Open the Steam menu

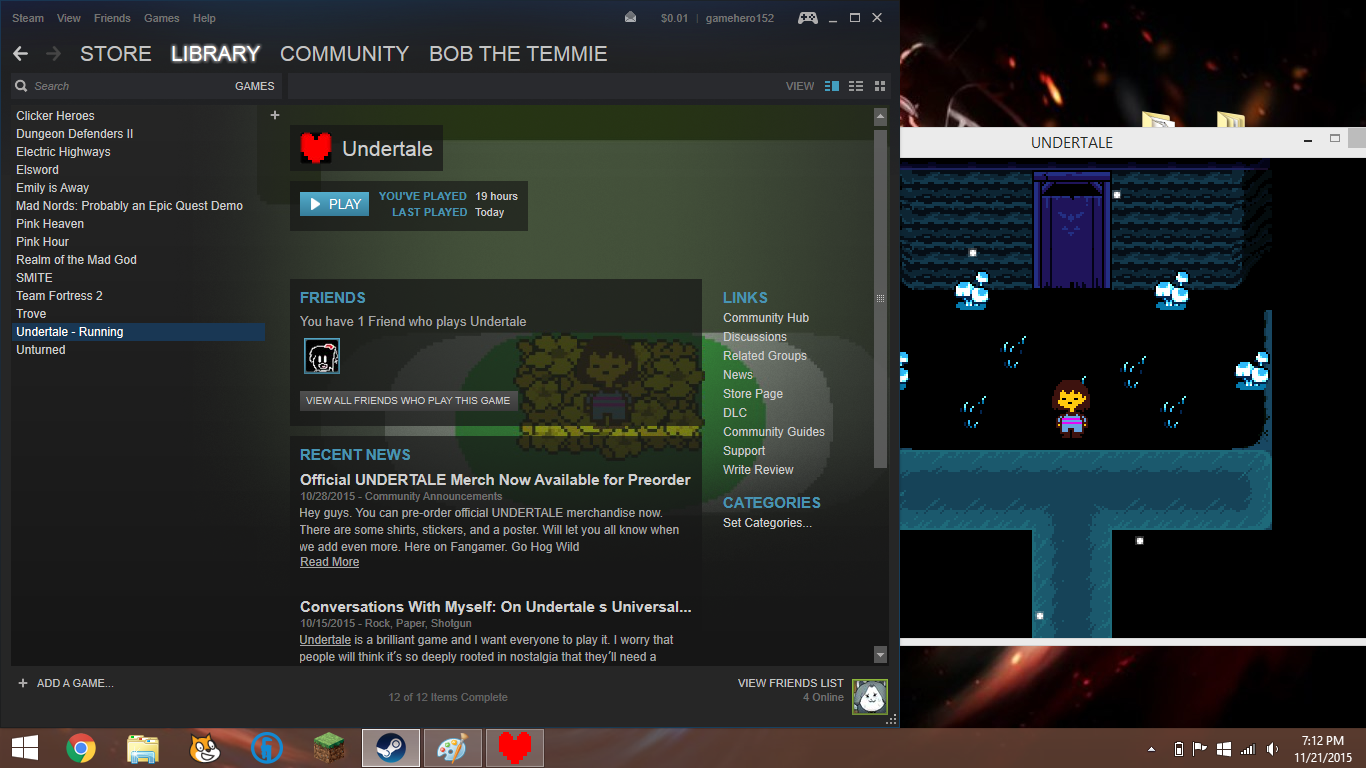[28, 18]
